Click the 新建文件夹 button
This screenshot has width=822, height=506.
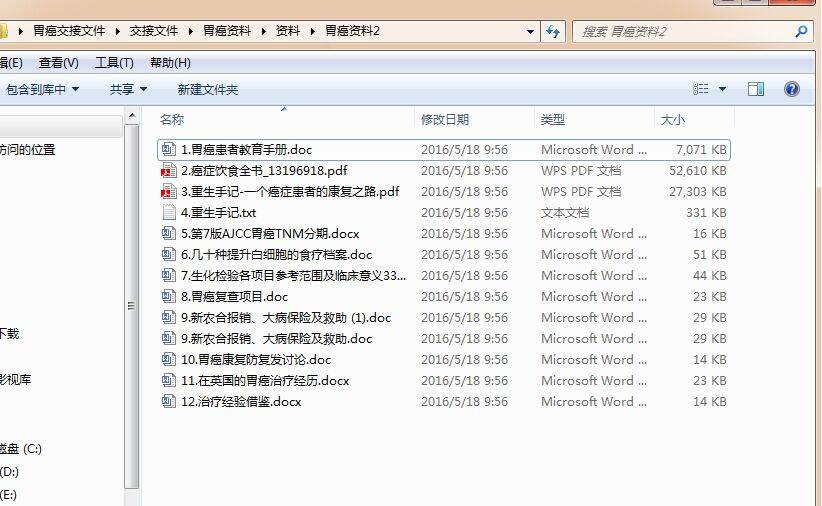(208, 90)
